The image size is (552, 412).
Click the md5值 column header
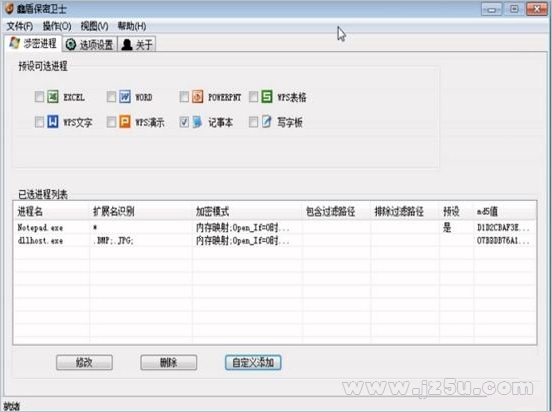click(x=505, y=211)
